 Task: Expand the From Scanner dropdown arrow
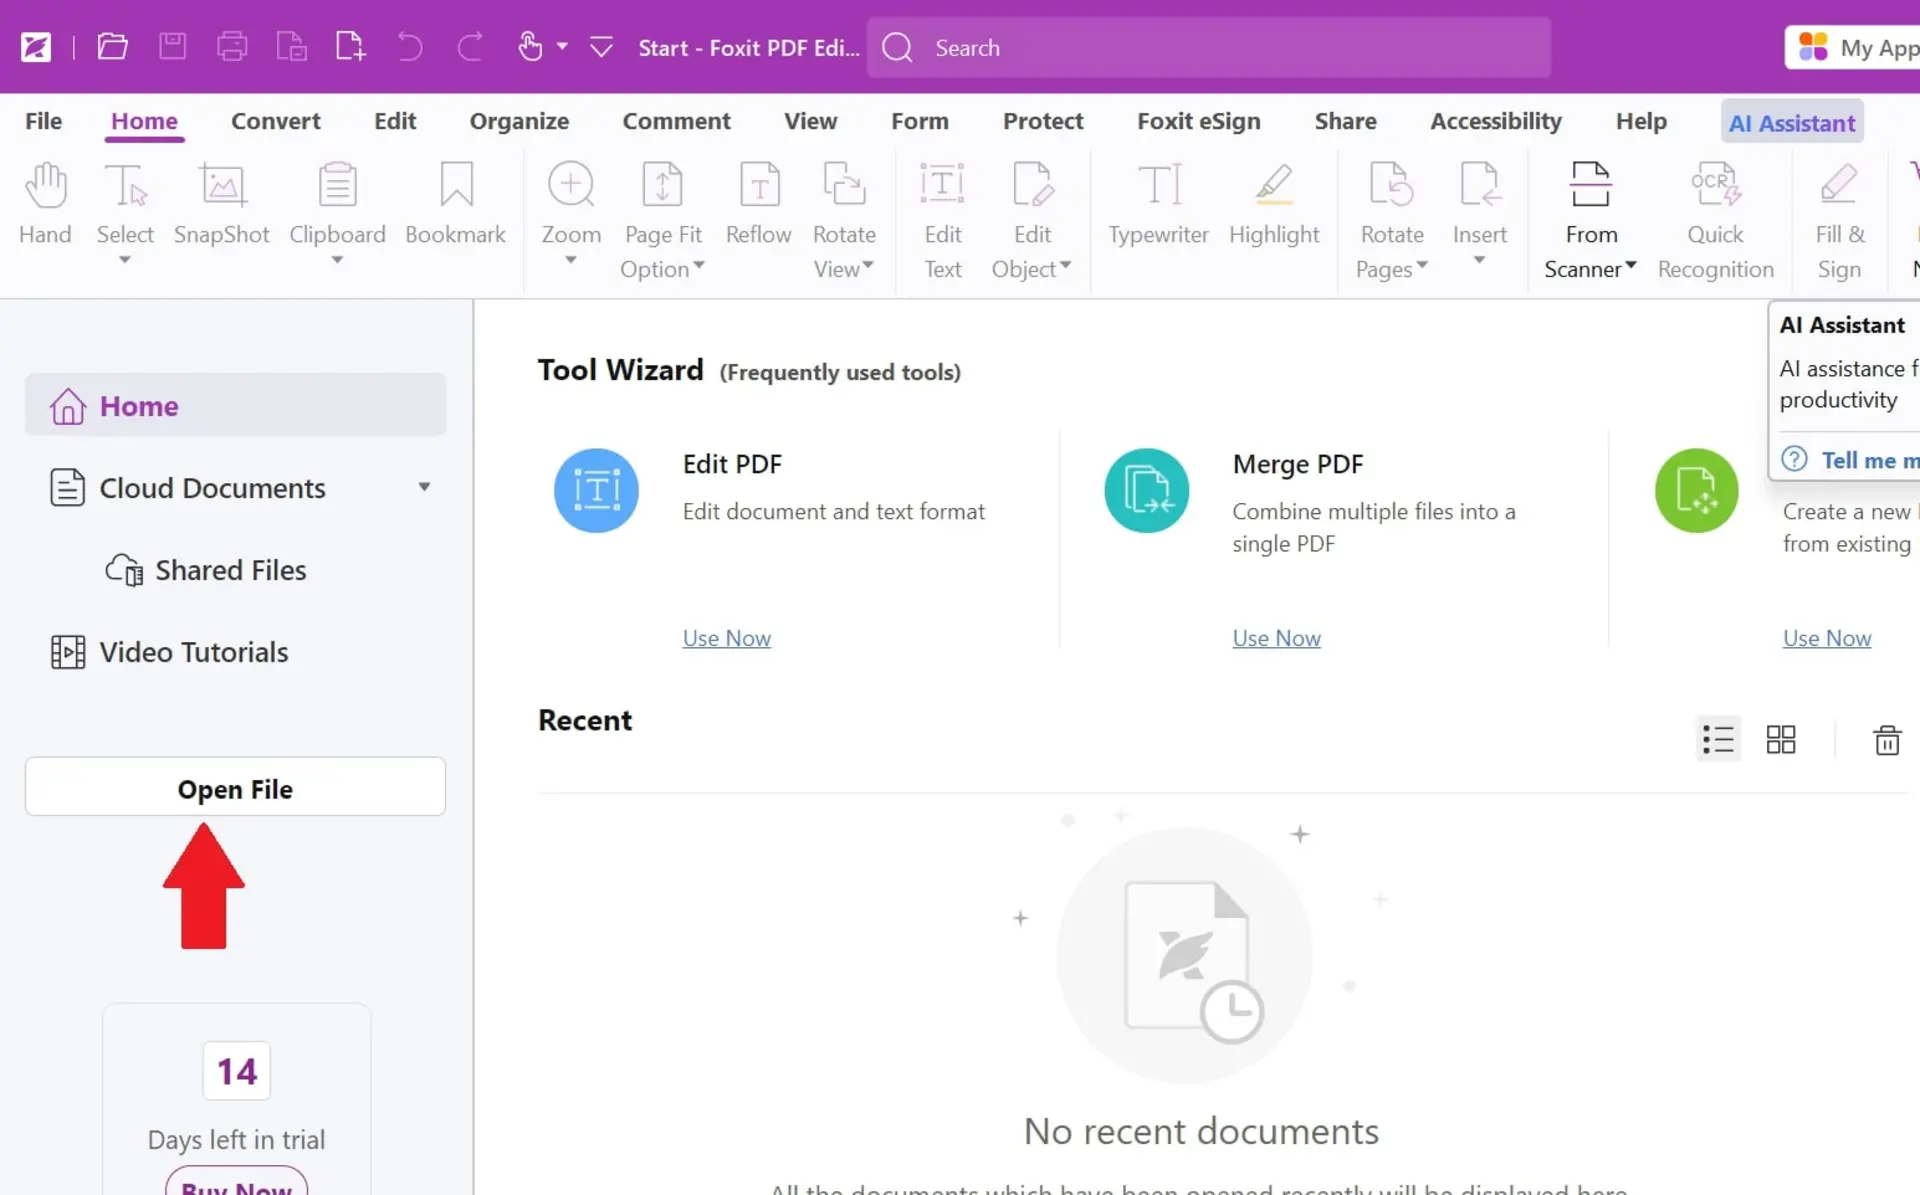click(1631, 265)
